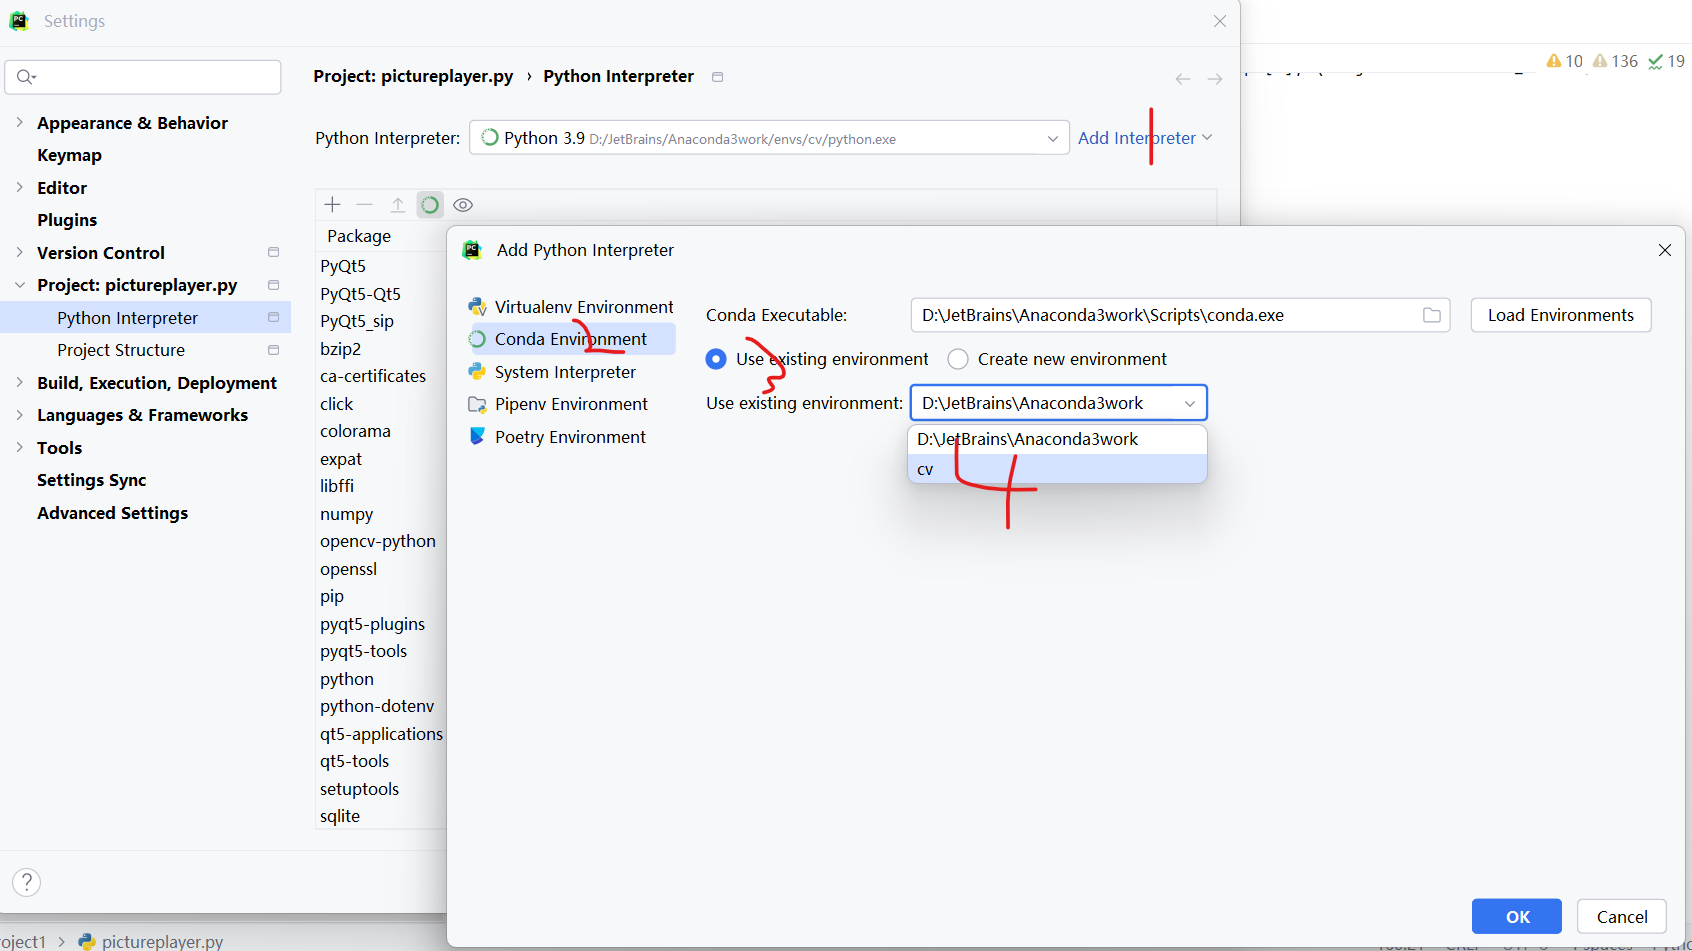1692x951 pixels.
Task: Open the Add Interpreter dropdown link
Action: (1145, 138)
